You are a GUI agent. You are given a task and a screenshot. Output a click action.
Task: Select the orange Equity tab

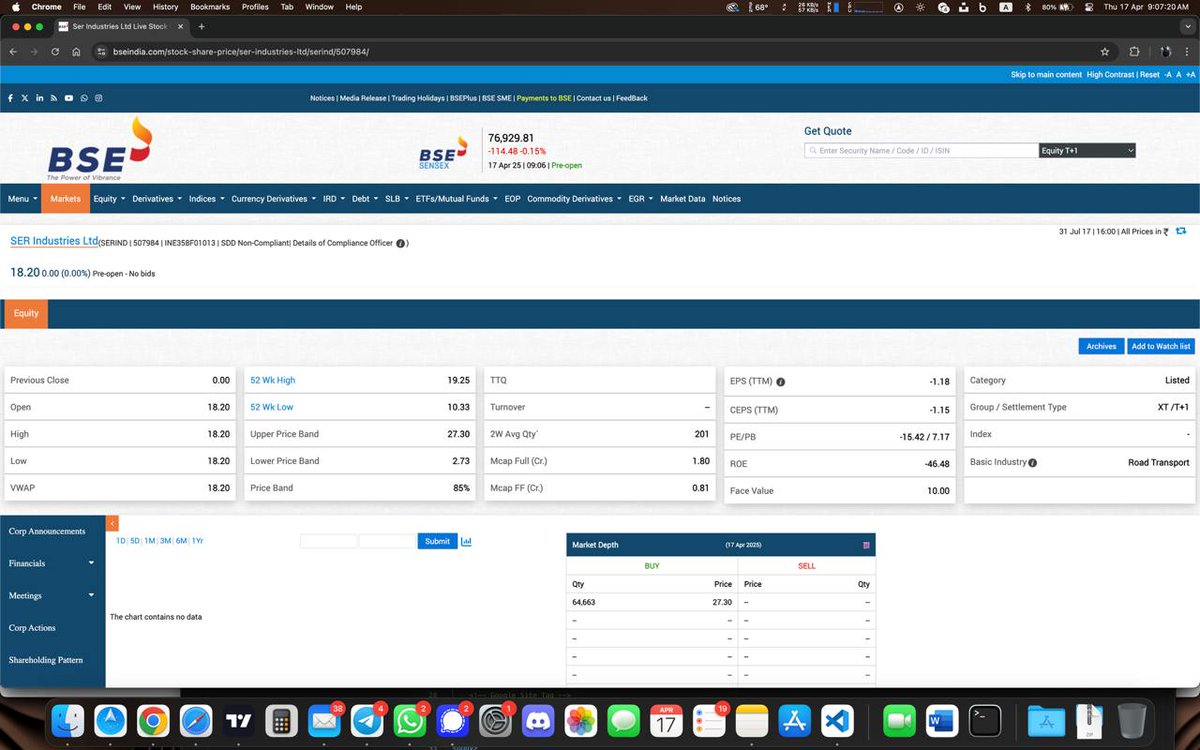[26, 313]
